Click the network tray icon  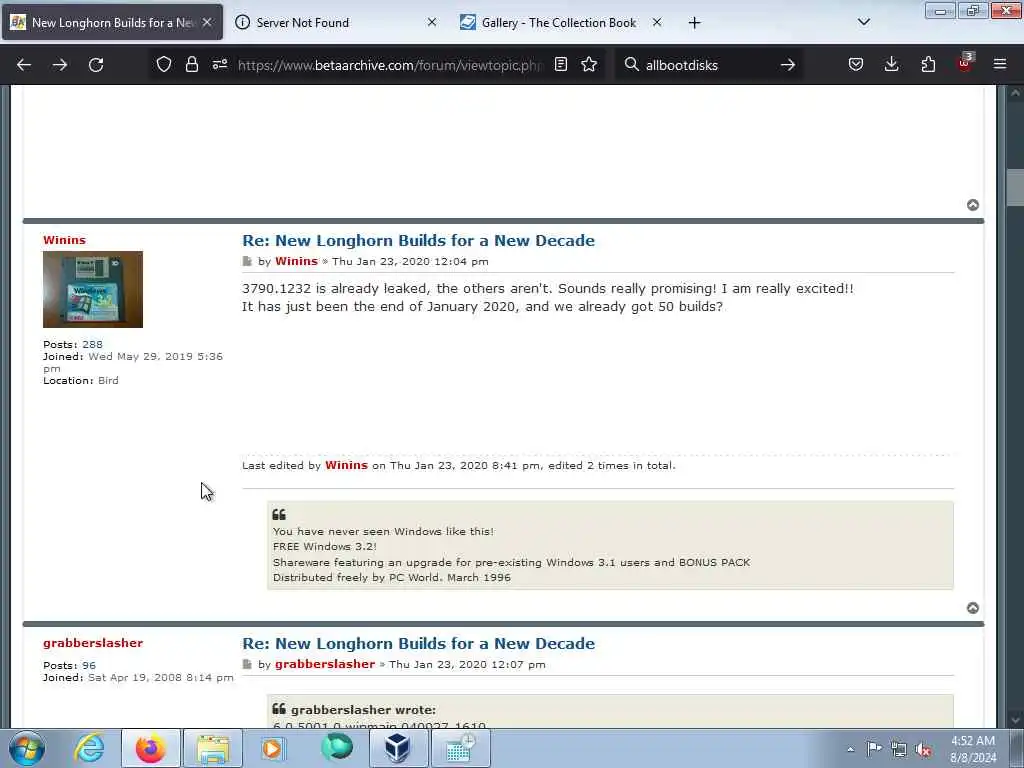[x=899, y=749]
